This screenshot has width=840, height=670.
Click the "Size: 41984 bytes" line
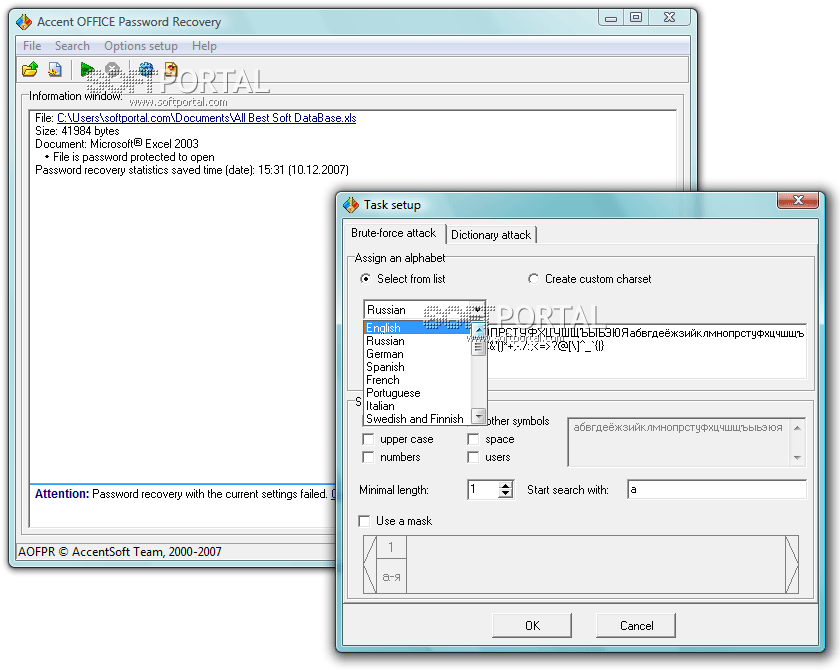click(x=77, y=131)
